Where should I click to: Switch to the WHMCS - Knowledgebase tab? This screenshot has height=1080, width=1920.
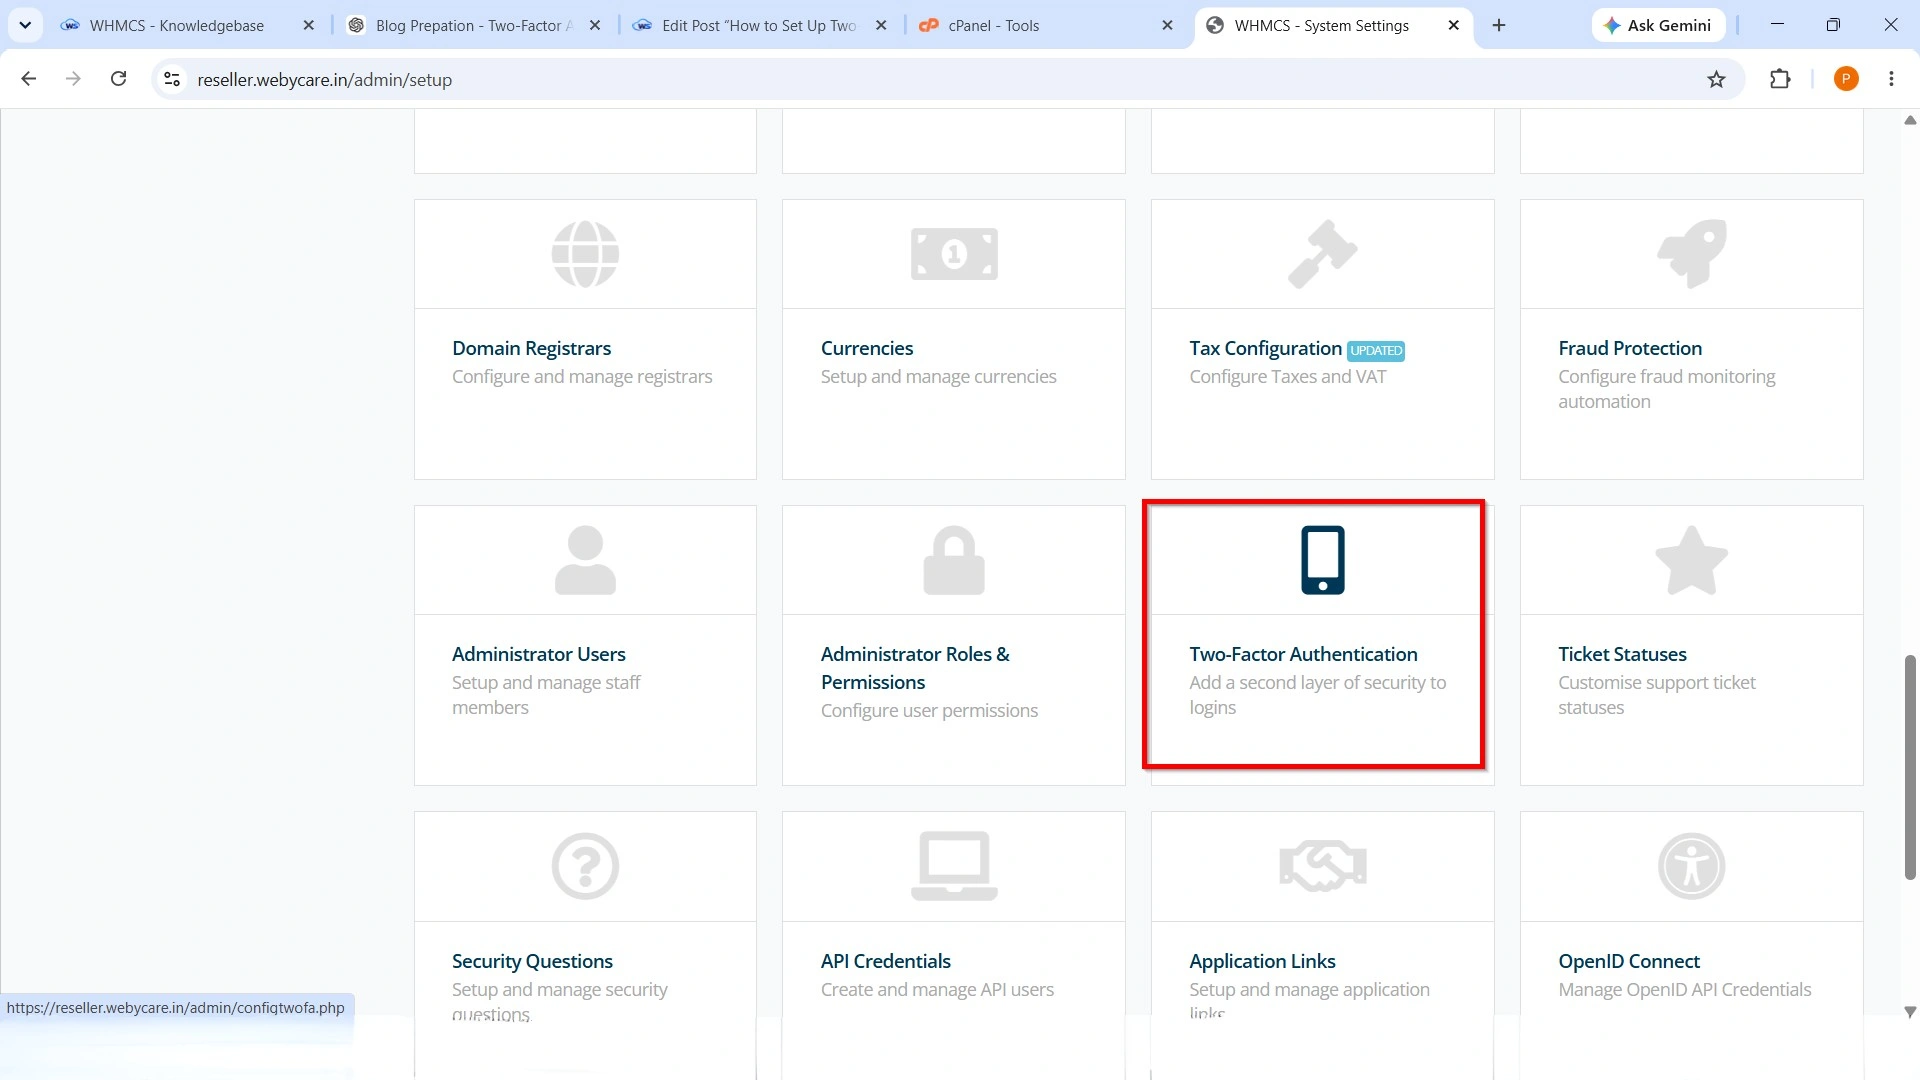click(x=176, y=25)
